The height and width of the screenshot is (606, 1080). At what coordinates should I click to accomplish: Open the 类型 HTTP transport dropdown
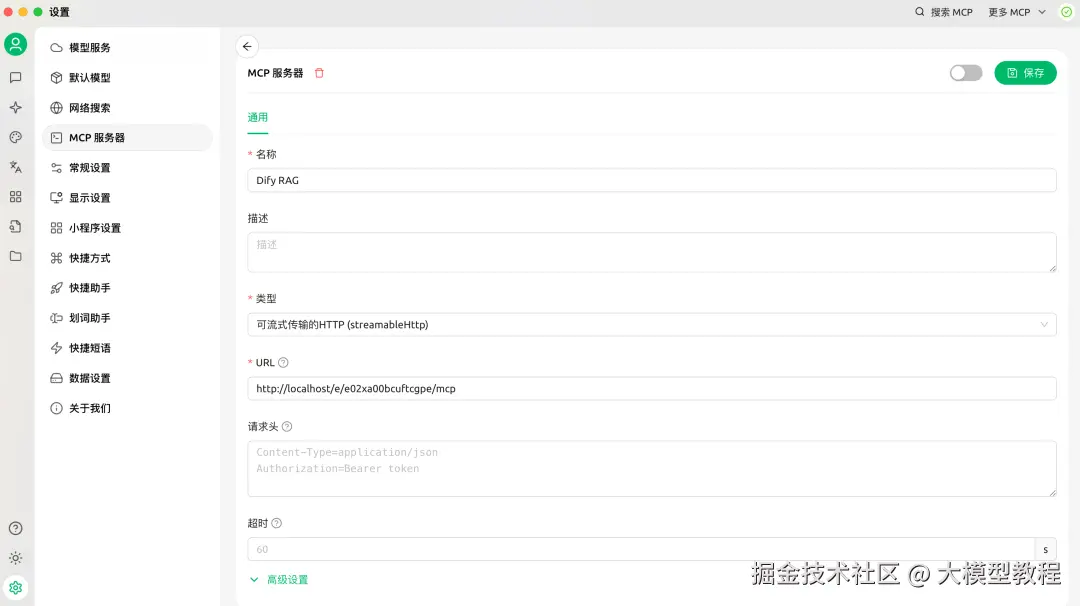pos(651,324)
